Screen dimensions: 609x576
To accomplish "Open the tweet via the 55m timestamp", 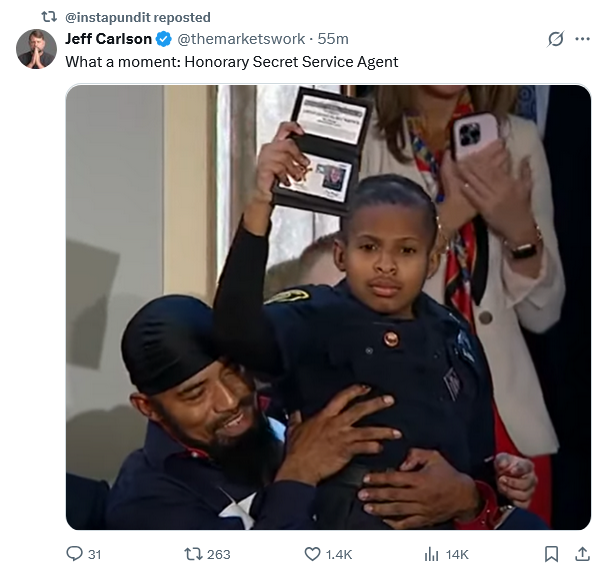I will (333, 39).
